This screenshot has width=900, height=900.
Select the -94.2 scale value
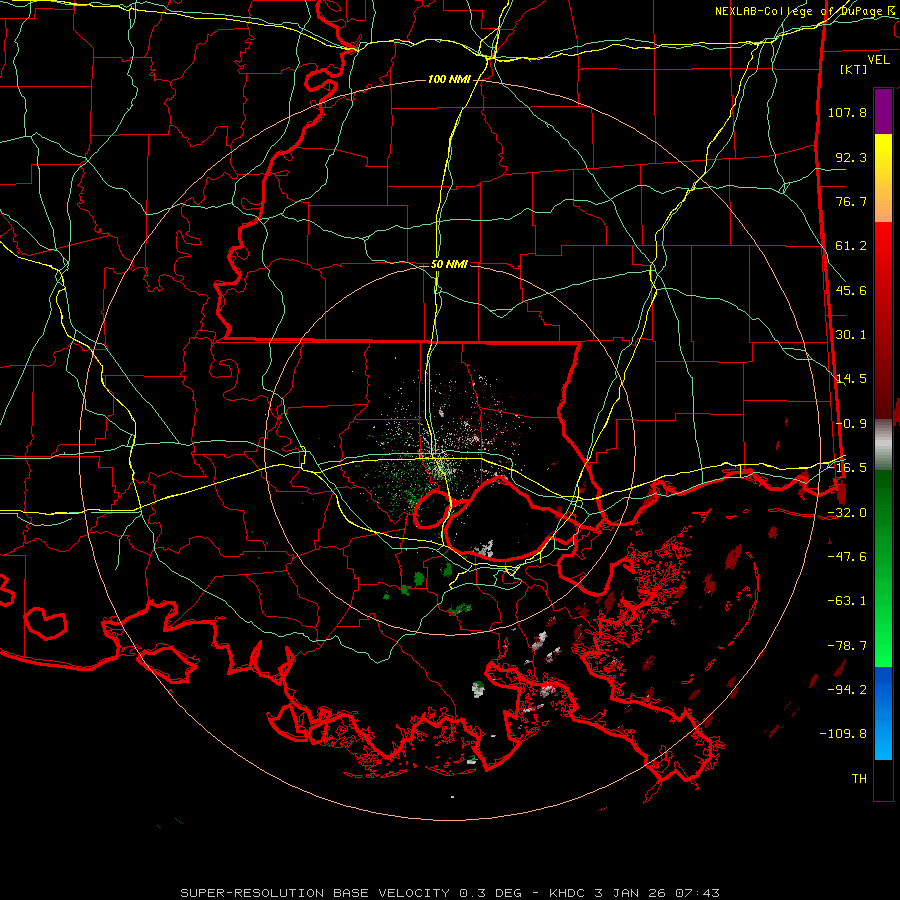point(847,690)
